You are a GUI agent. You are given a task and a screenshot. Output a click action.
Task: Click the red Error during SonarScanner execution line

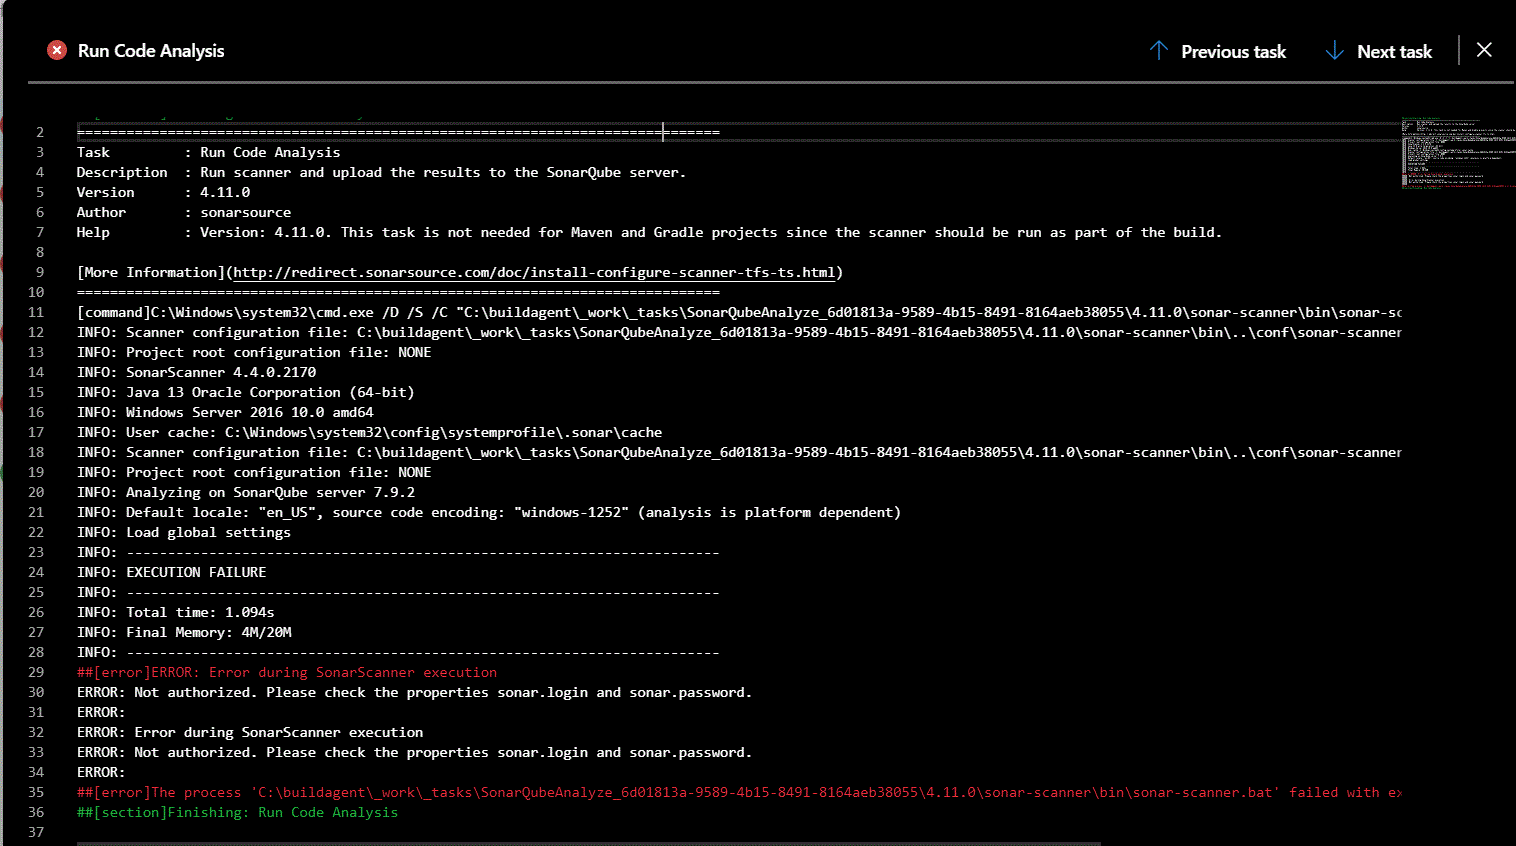tap(287, 672)
